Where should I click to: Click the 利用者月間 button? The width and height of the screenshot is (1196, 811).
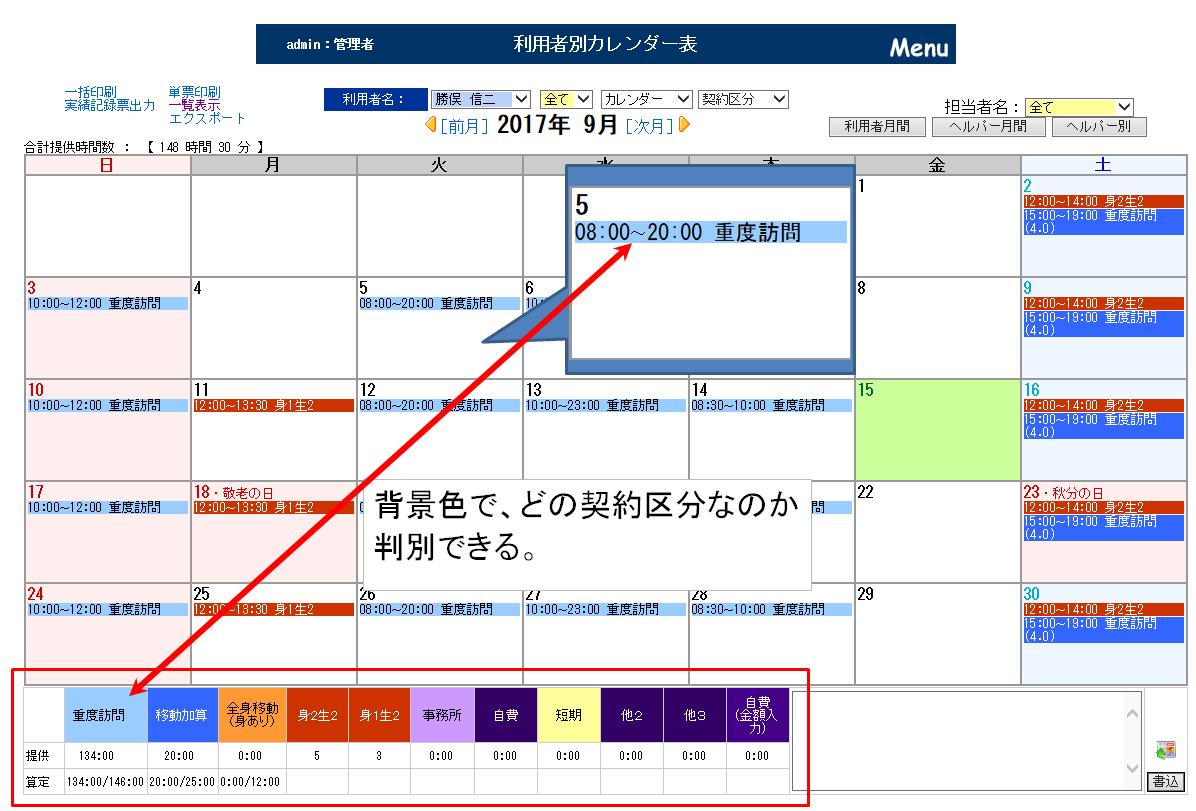tap(877, 127)
